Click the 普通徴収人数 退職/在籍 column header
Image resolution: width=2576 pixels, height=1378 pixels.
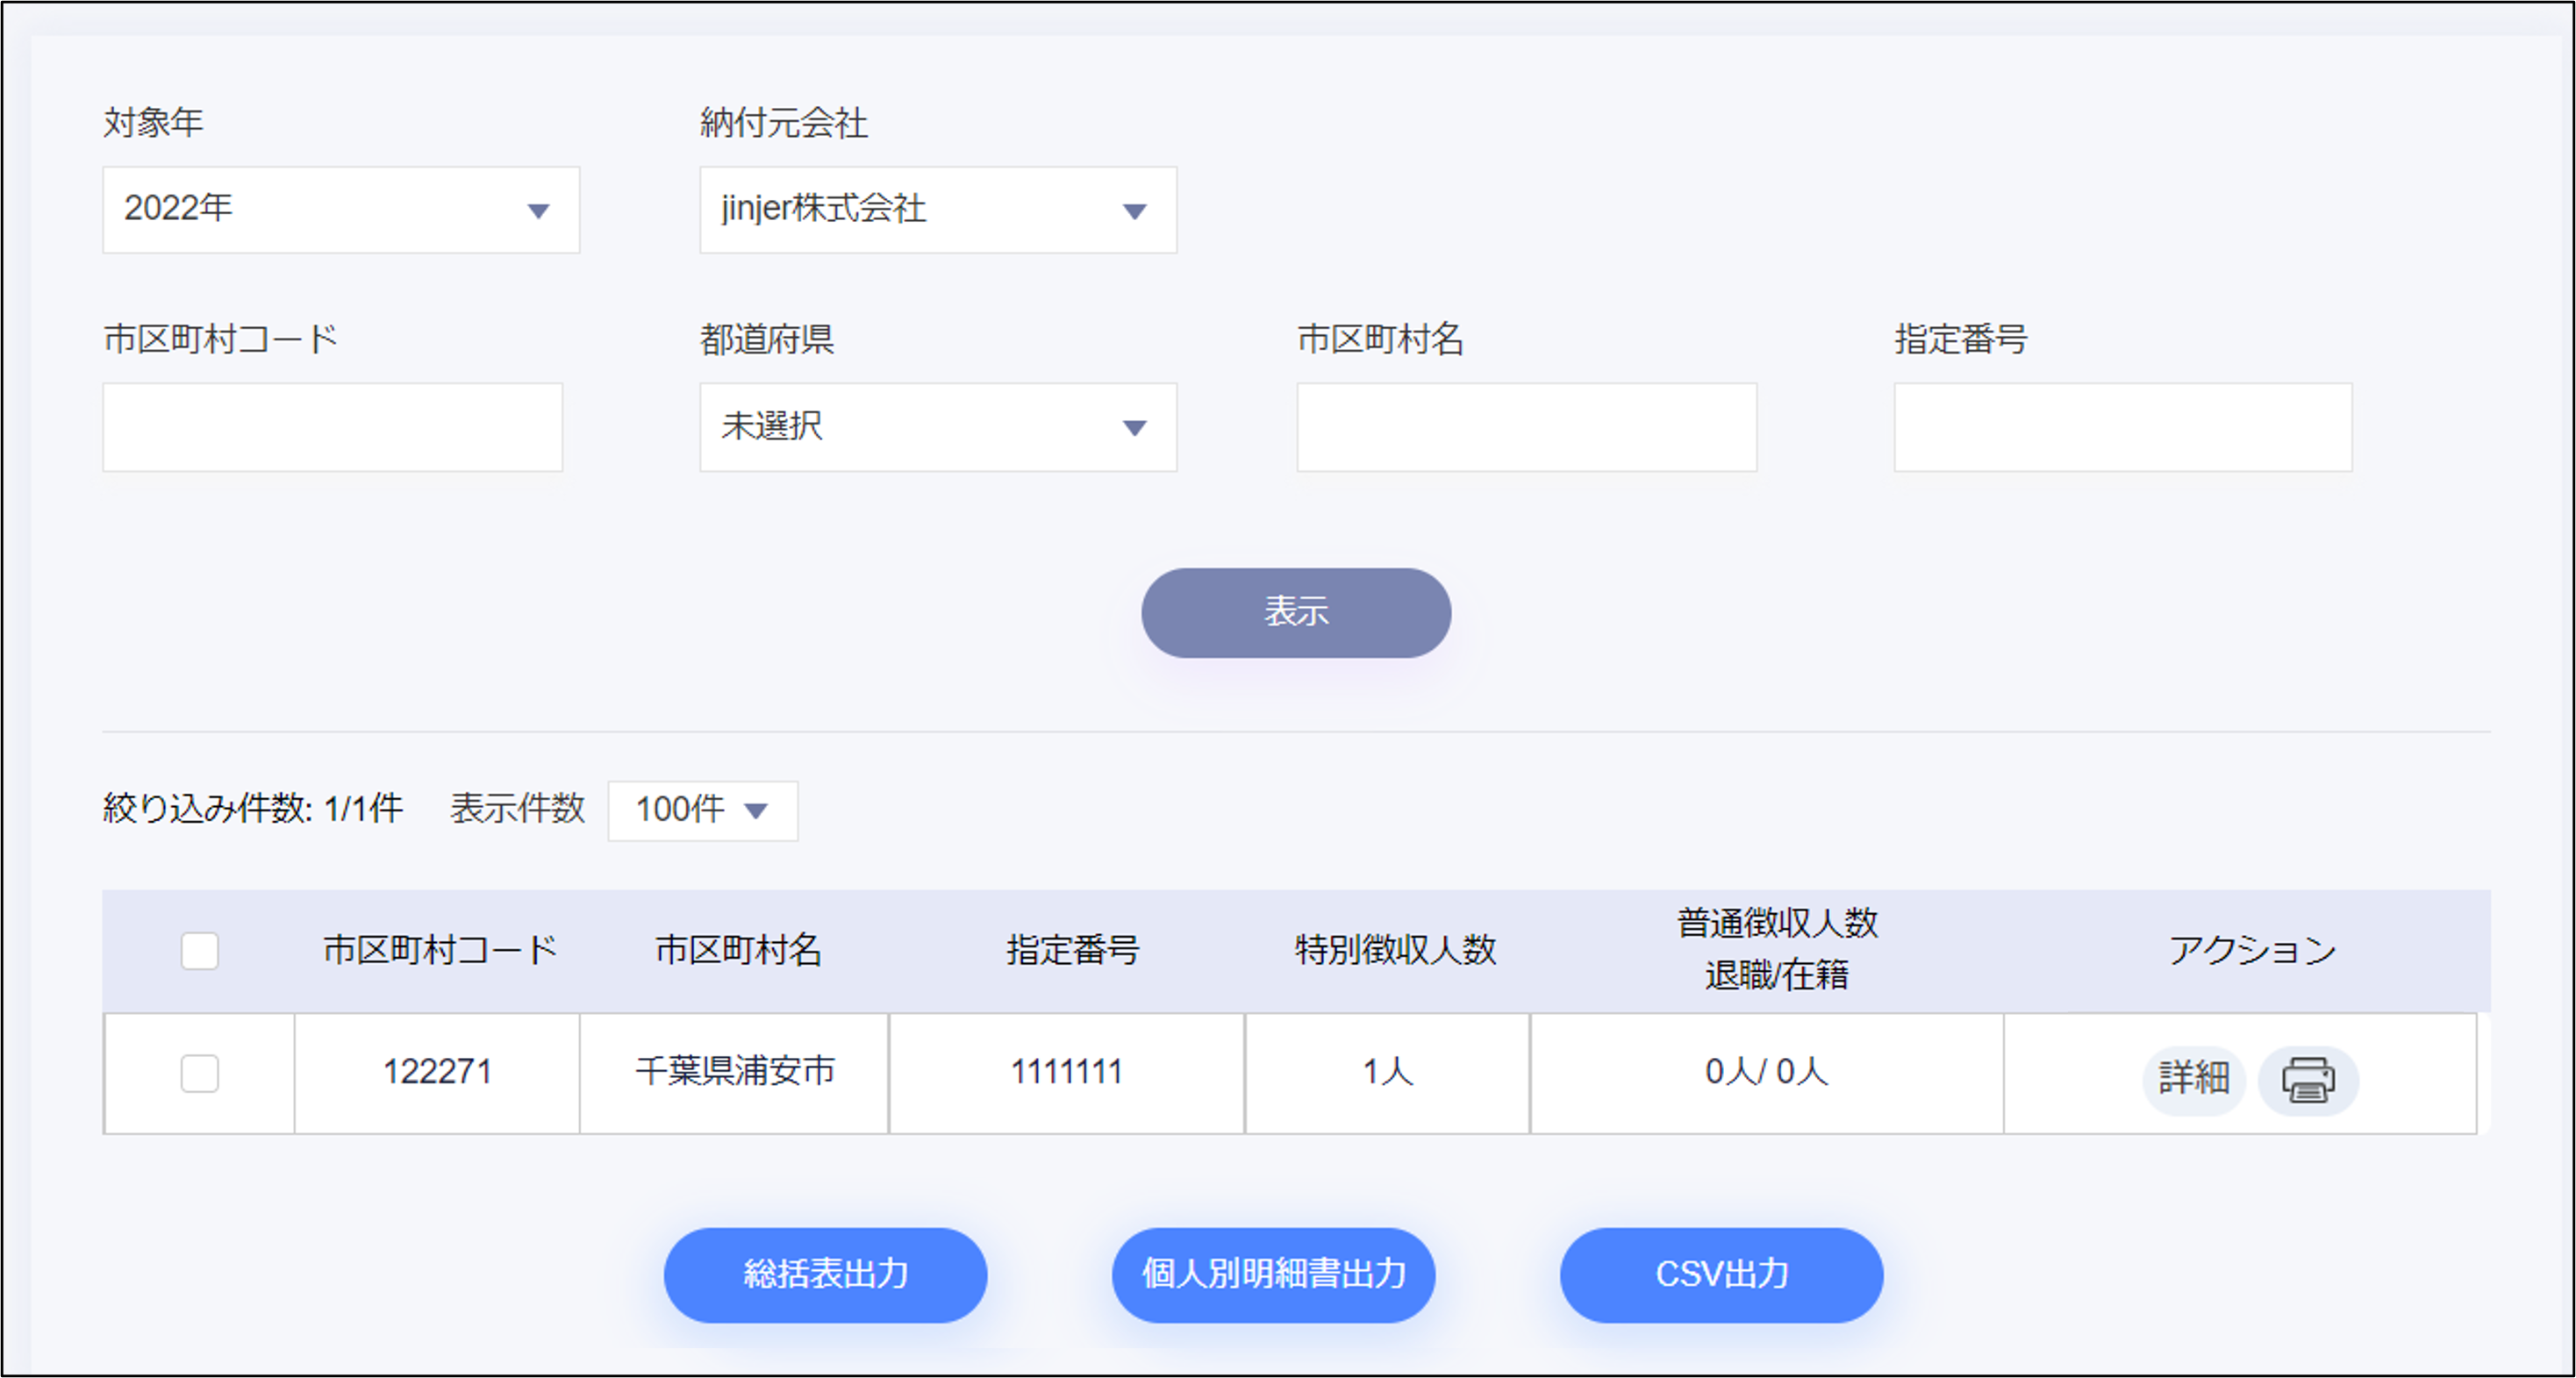[x=1776, y=948]
